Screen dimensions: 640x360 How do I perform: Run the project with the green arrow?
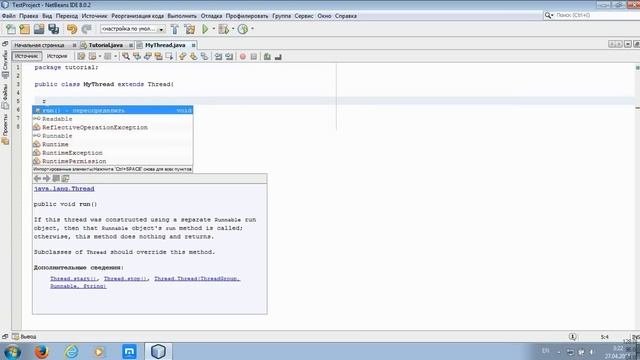click(x=205, y=29)
